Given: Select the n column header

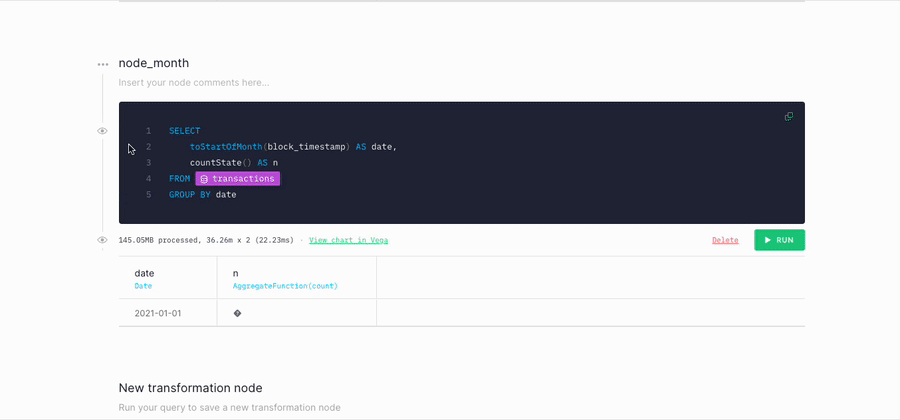Looking at the screenshot, I should point(236,273).
